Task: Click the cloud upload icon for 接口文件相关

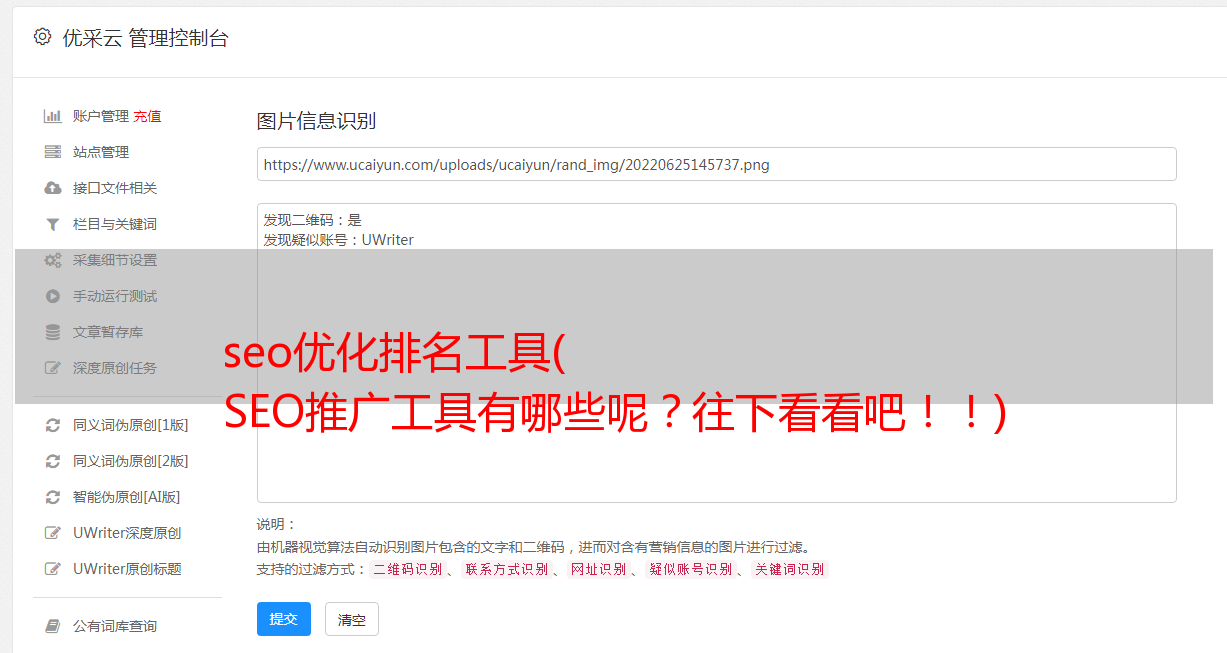Action: [x=53, y=188]
